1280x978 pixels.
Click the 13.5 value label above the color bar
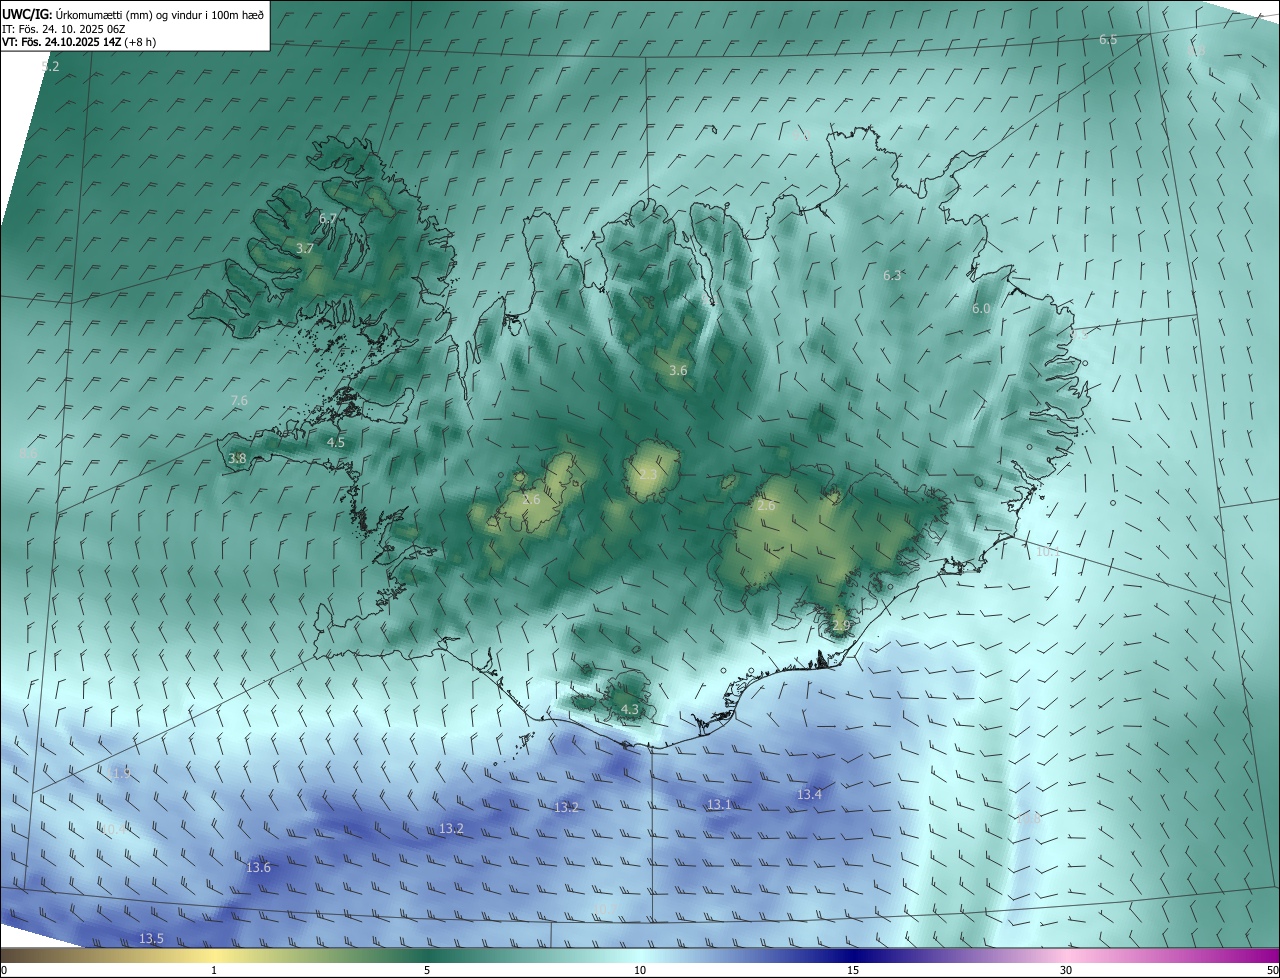point(151,938)
